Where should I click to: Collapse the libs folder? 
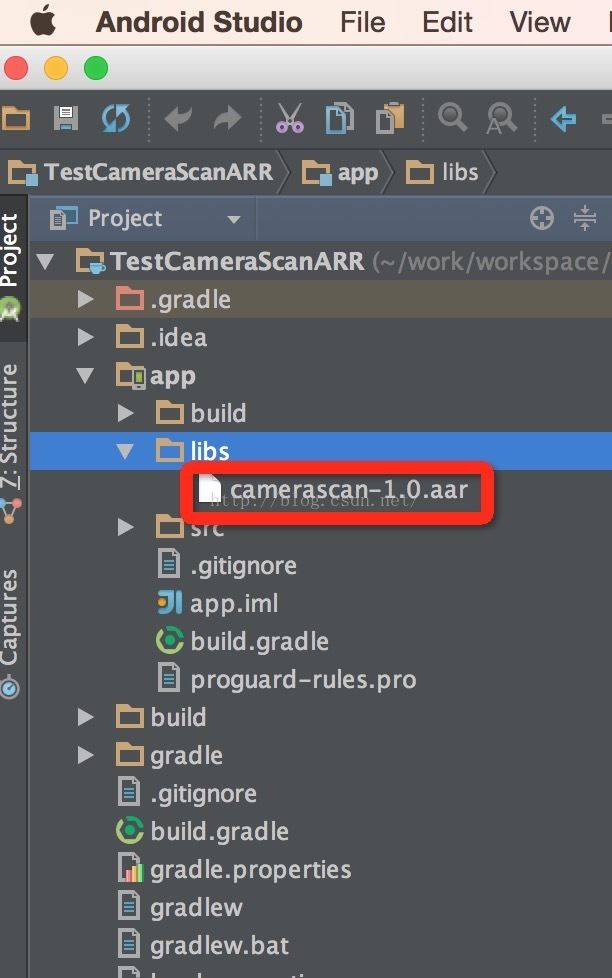click(125, 451)
